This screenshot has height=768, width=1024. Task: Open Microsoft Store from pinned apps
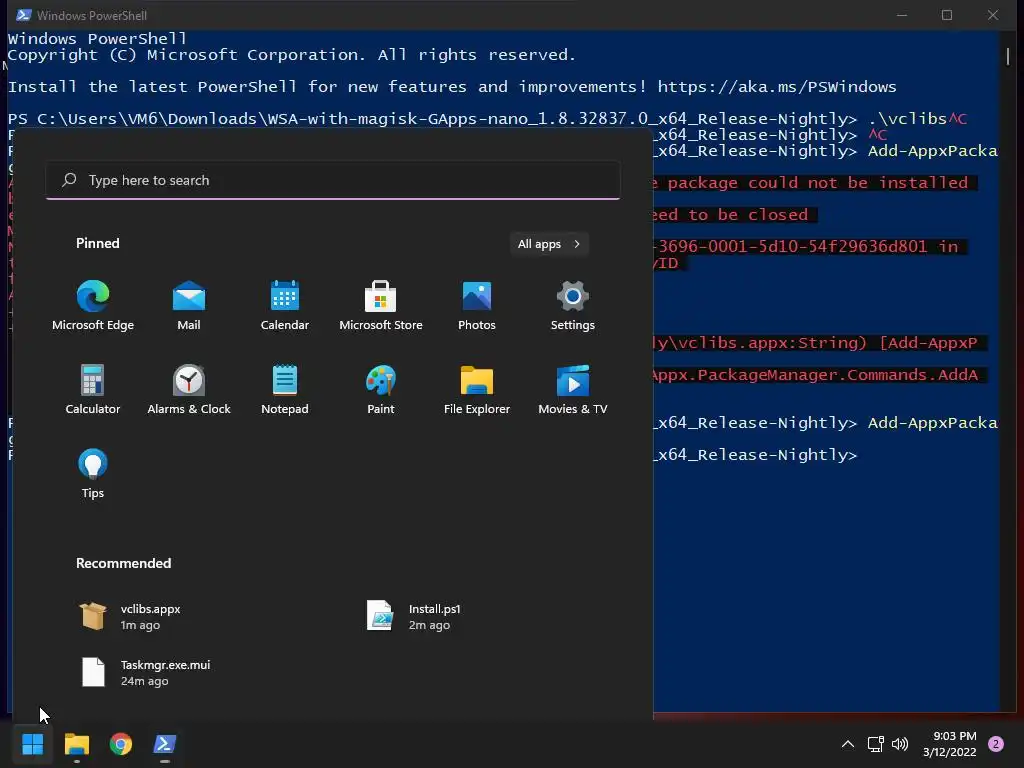381,306
